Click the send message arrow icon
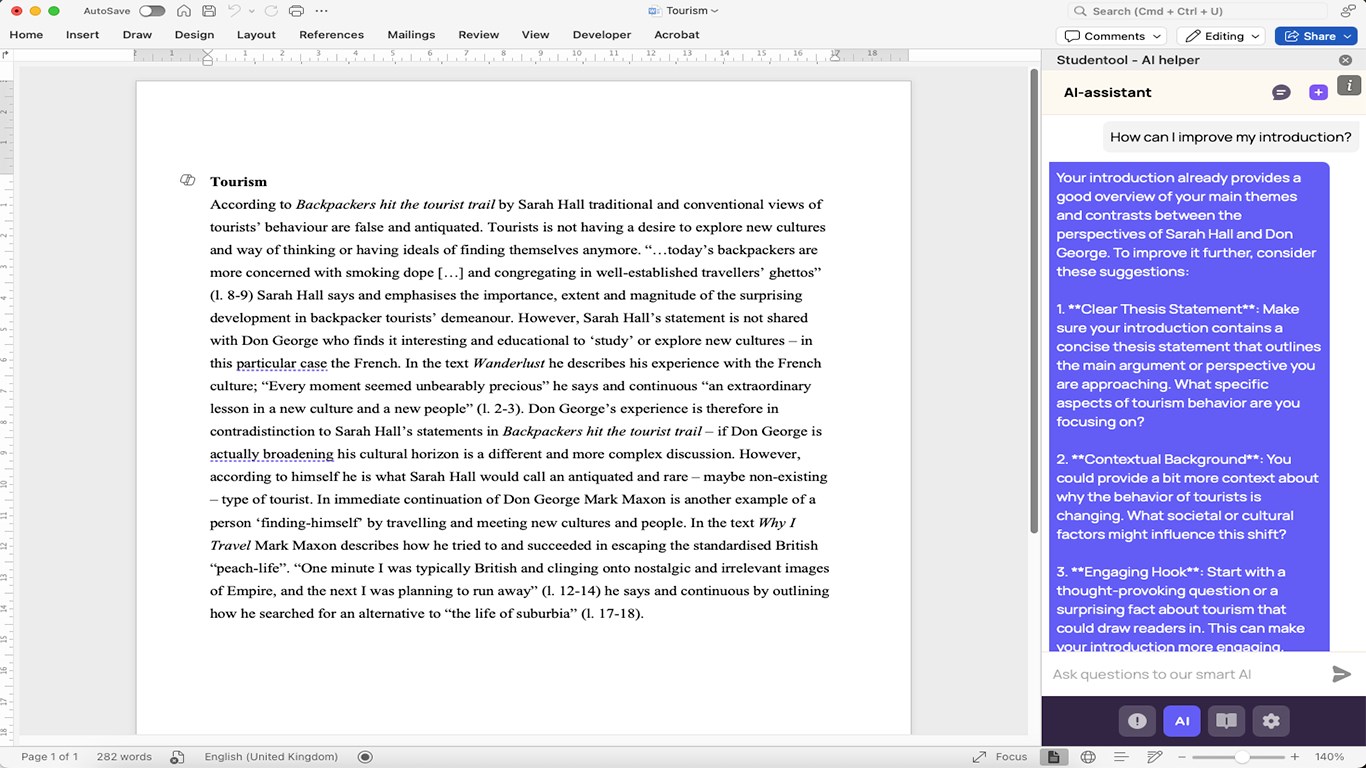 point(1341,674)
